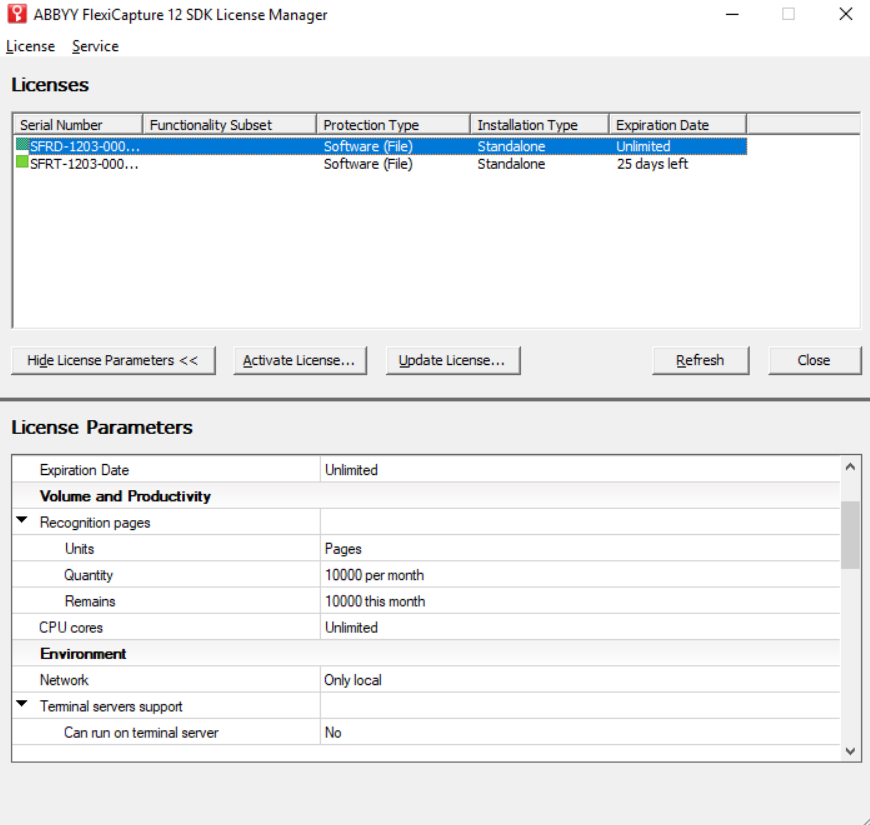Click the Activate License... button

coord(300,361)
